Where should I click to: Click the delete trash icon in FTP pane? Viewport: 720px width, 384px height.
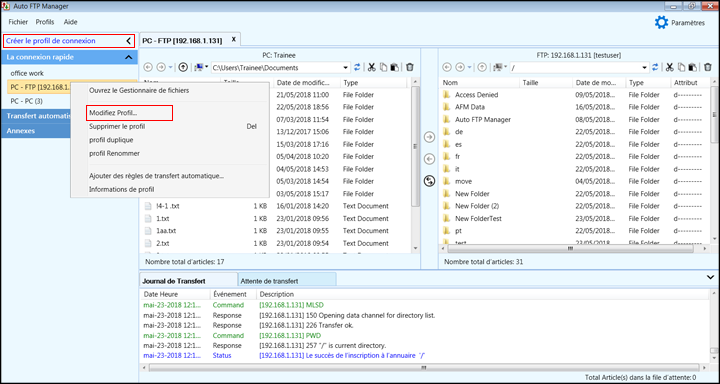708,68
